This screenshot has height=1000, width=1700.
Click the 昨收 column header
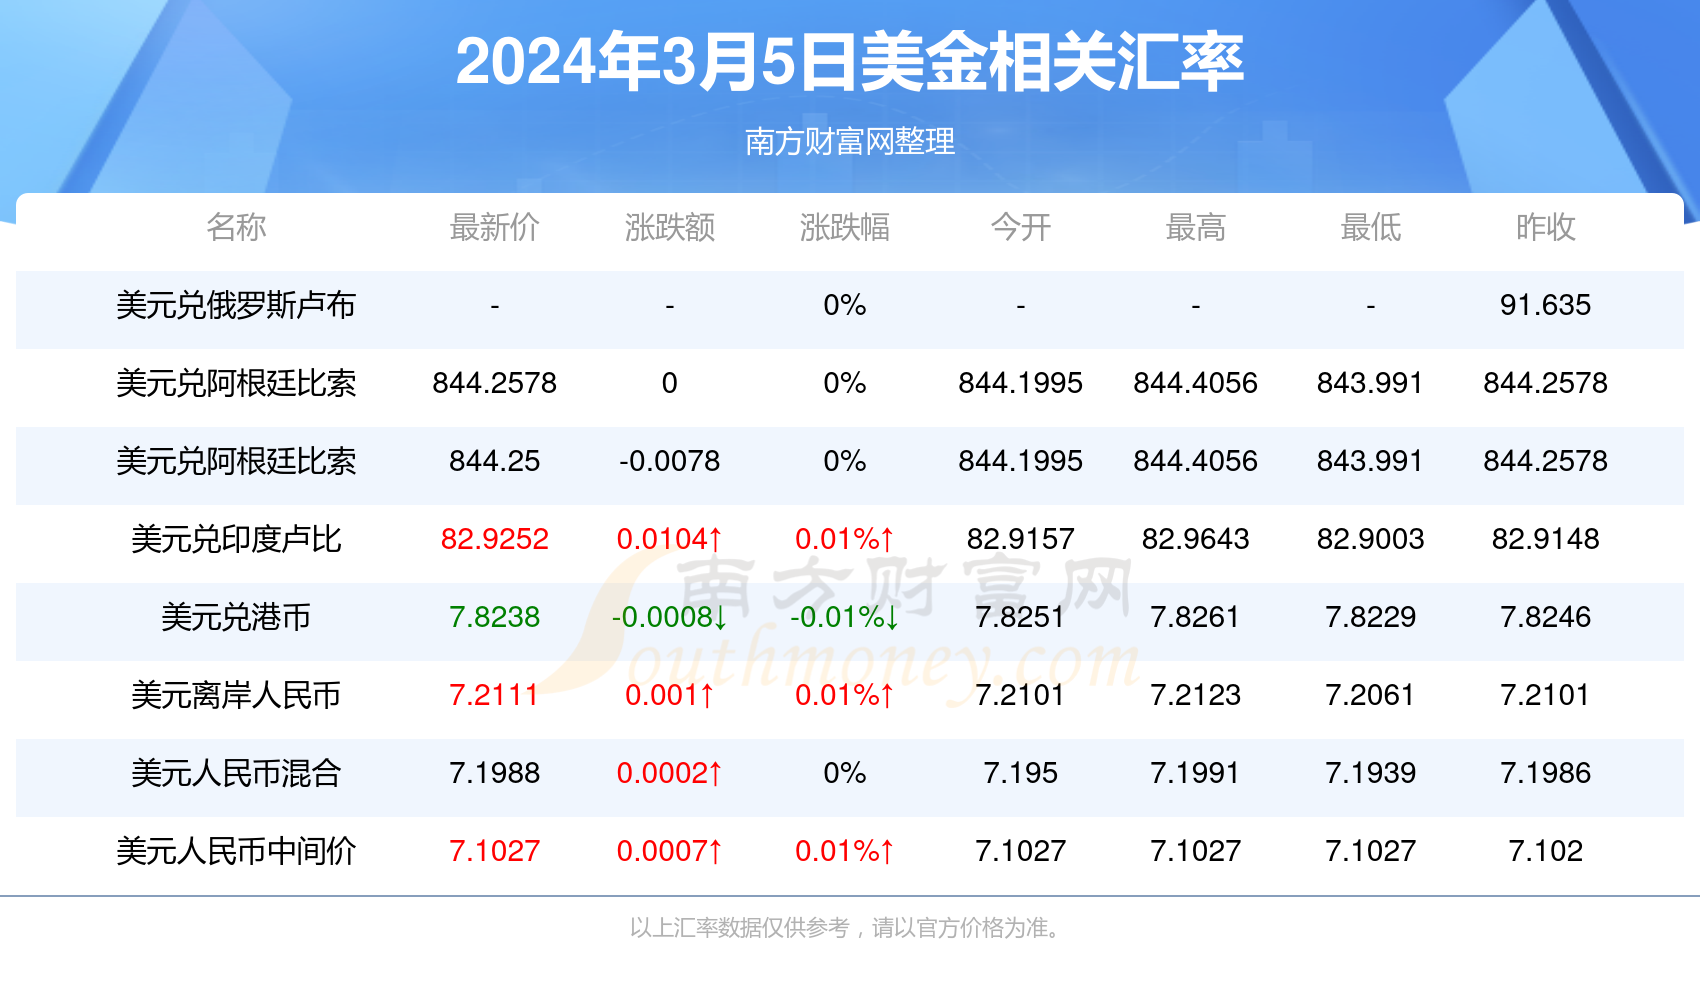click(1545, 227)
